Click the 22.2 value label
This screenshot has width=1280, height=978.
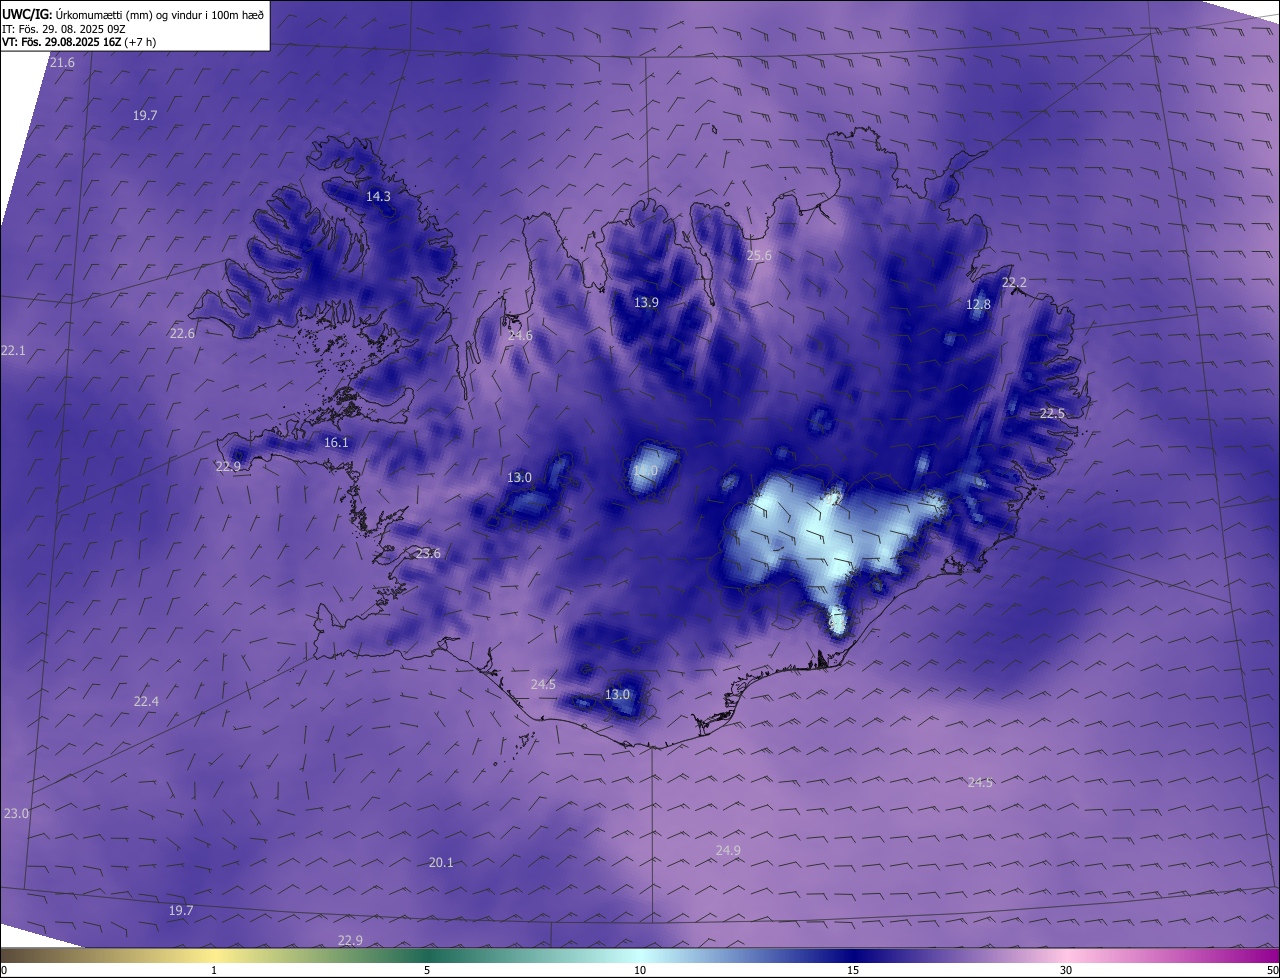pyautogui.click(x=1014, y=283)
